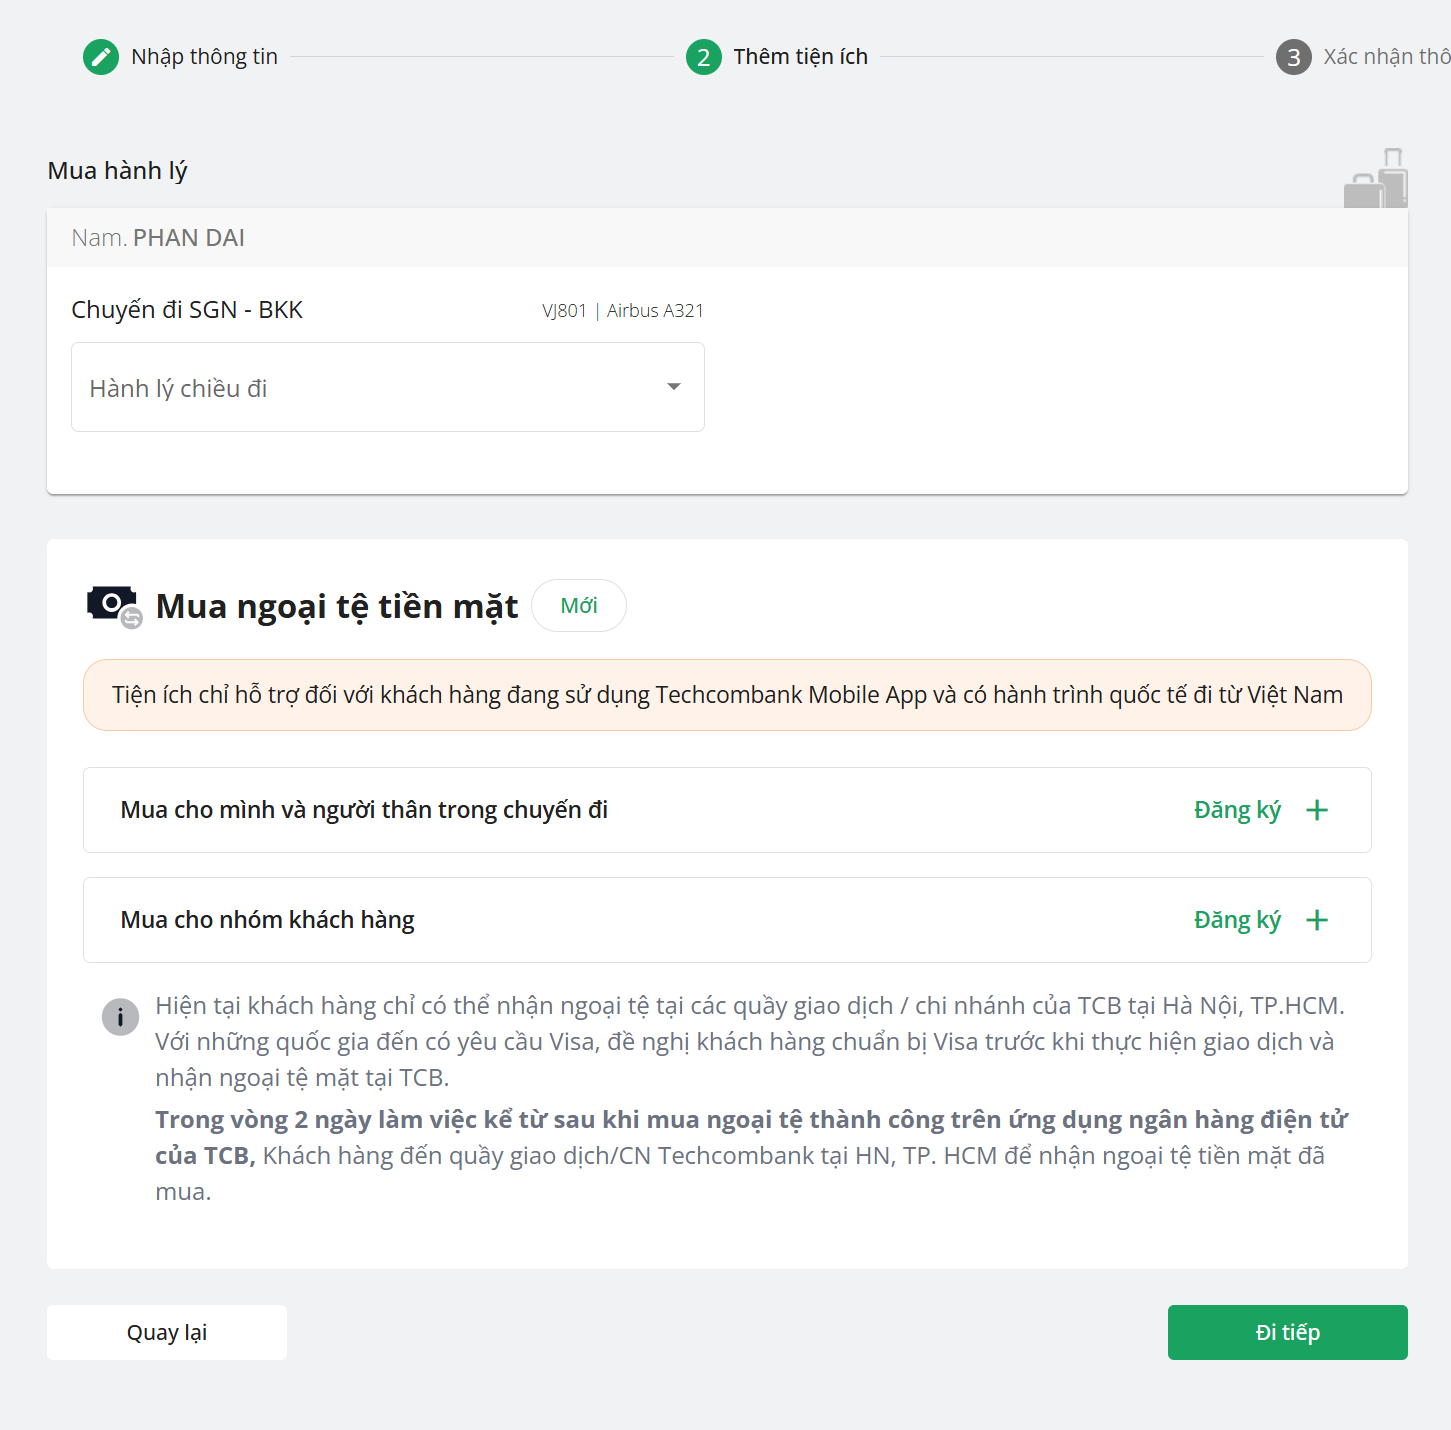Screen dimensions: 1451x1430
Task: Select the Thêm tiện ích step
Action: click(x=800, y=57)
